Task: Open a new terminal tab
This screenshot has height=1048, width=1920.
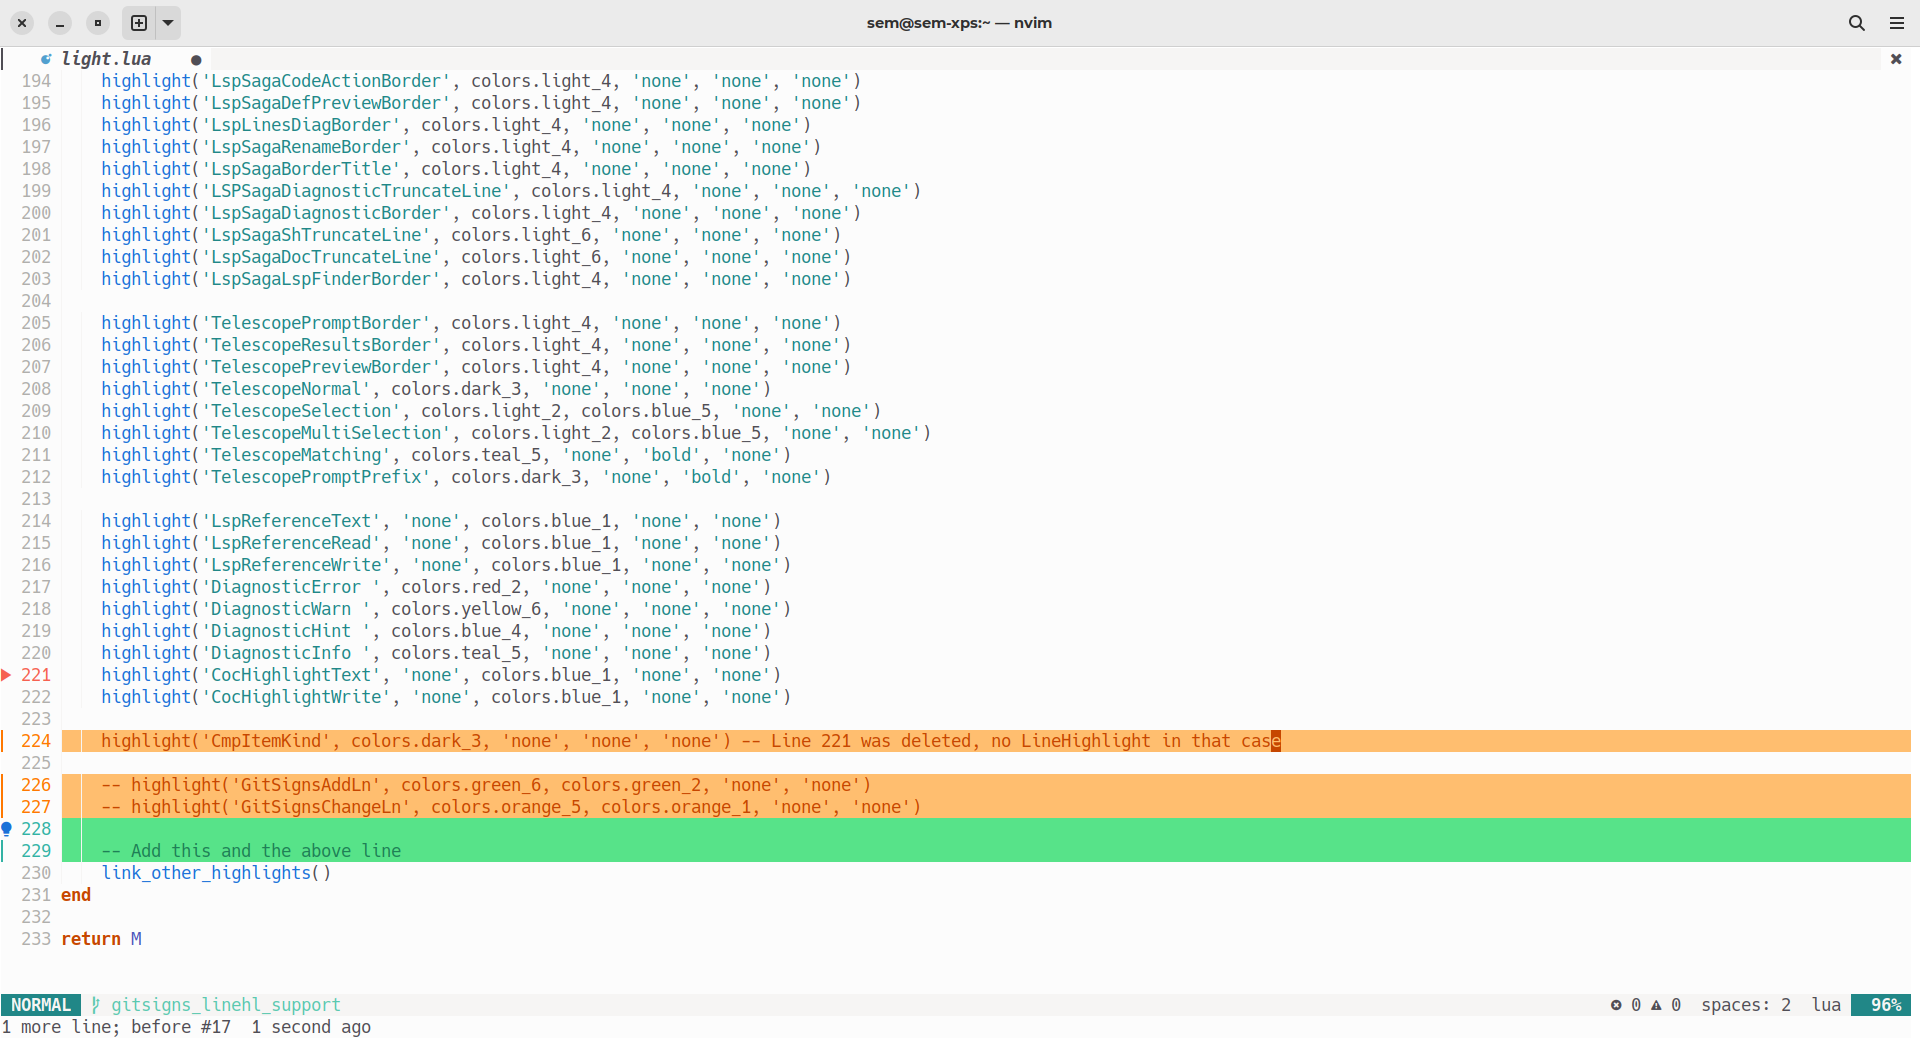Action: (139, 22)
